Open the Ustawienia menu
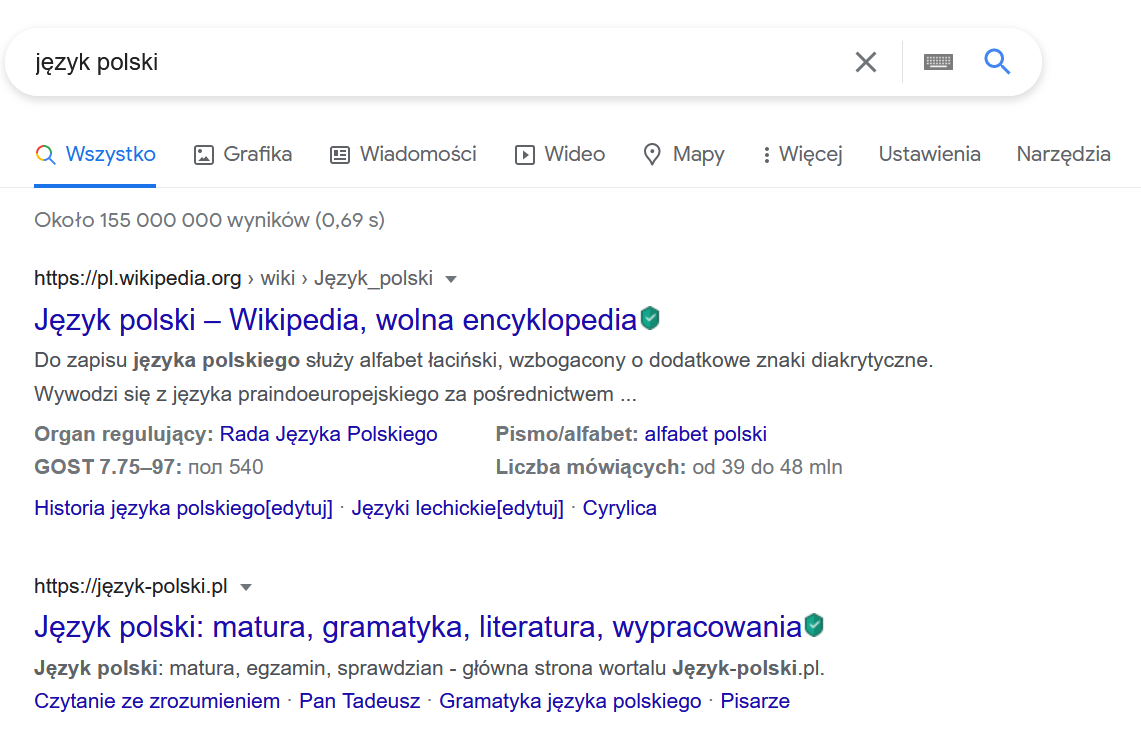 (929, 154)
